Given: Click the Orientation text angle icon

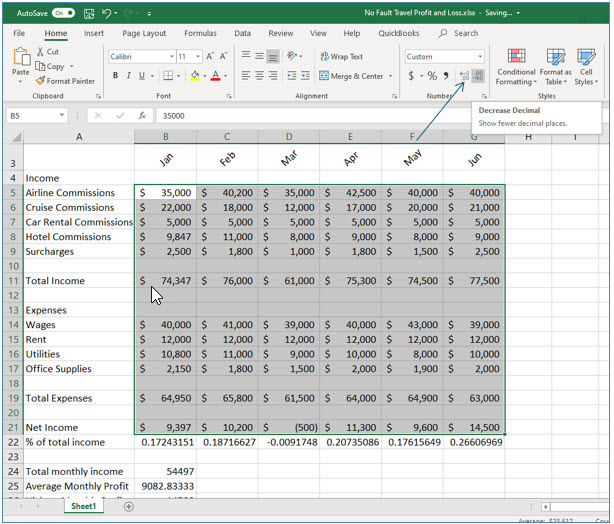Looking at the screenshot, I should point(292,56).
